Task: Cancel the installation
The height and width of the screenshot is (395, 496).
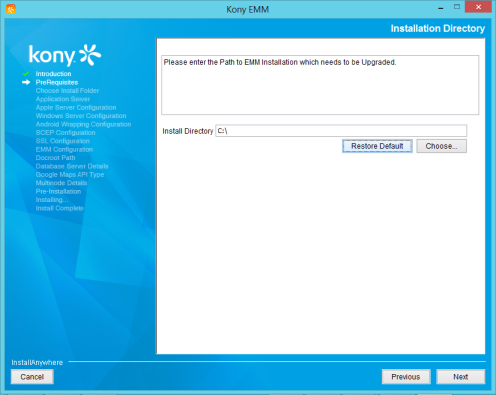Action: click(x=32, y=377)
